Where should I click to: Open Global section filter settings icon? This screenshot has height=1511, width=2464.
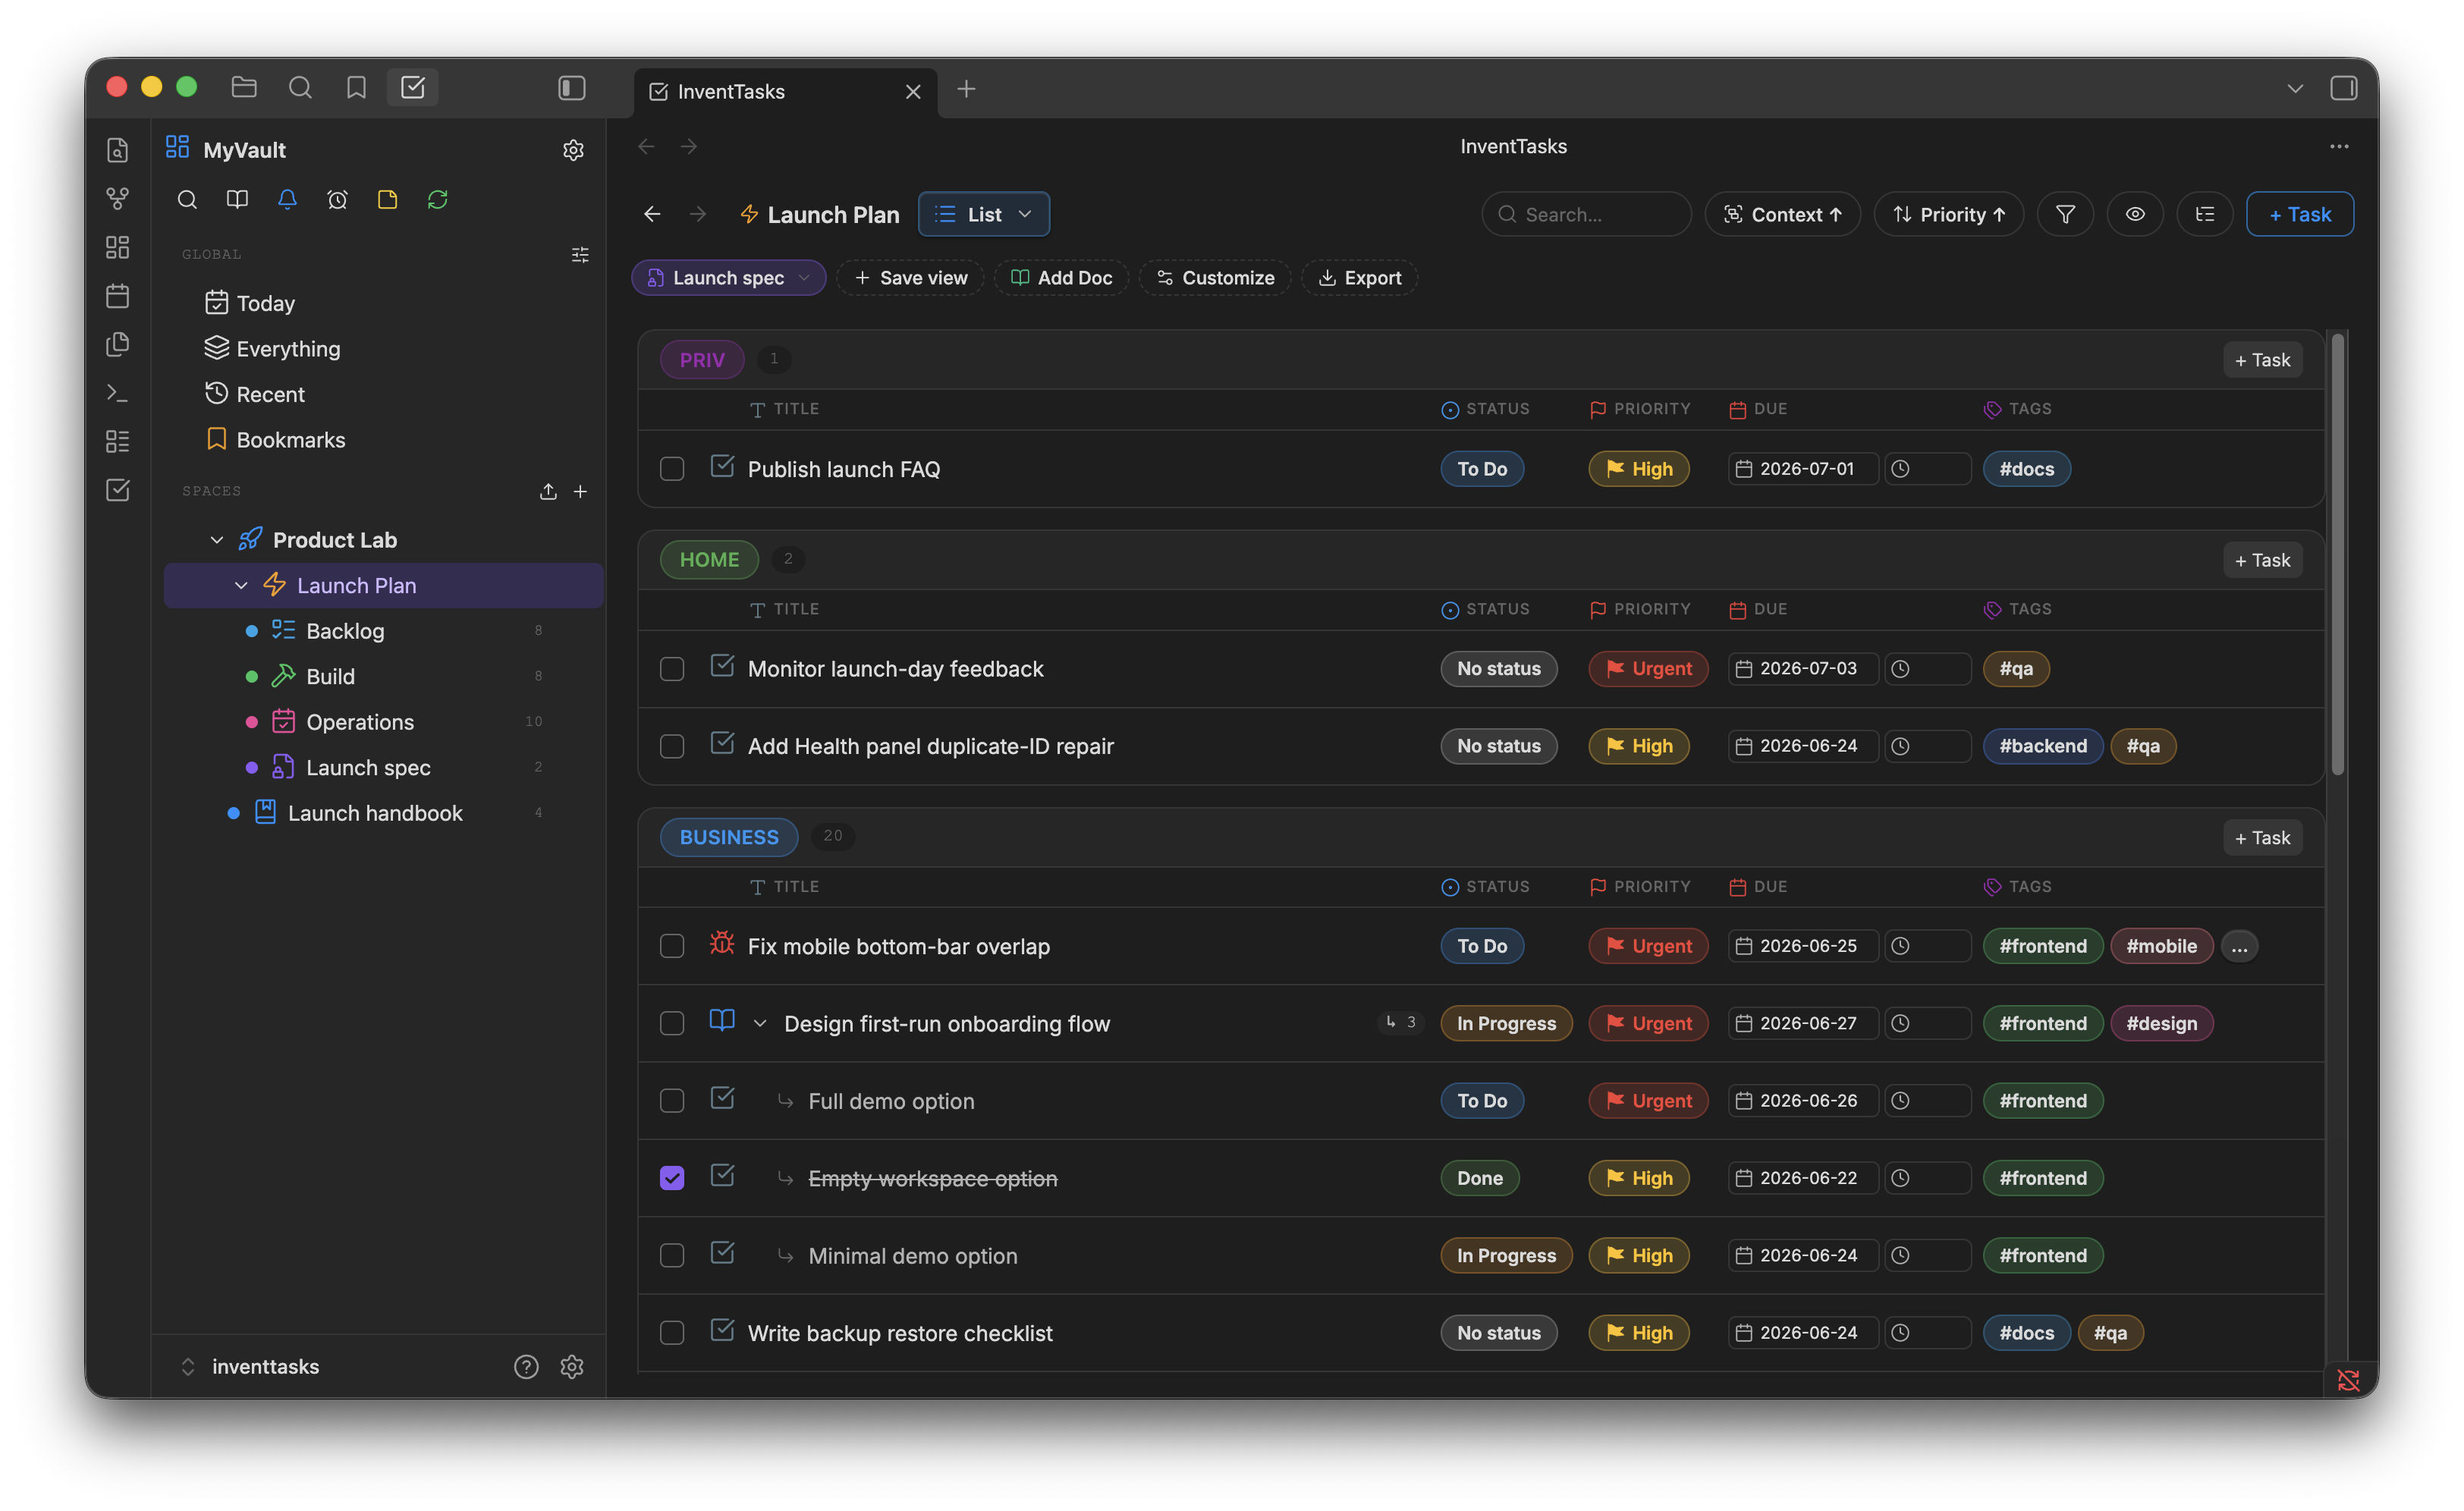tap(580, 255)
